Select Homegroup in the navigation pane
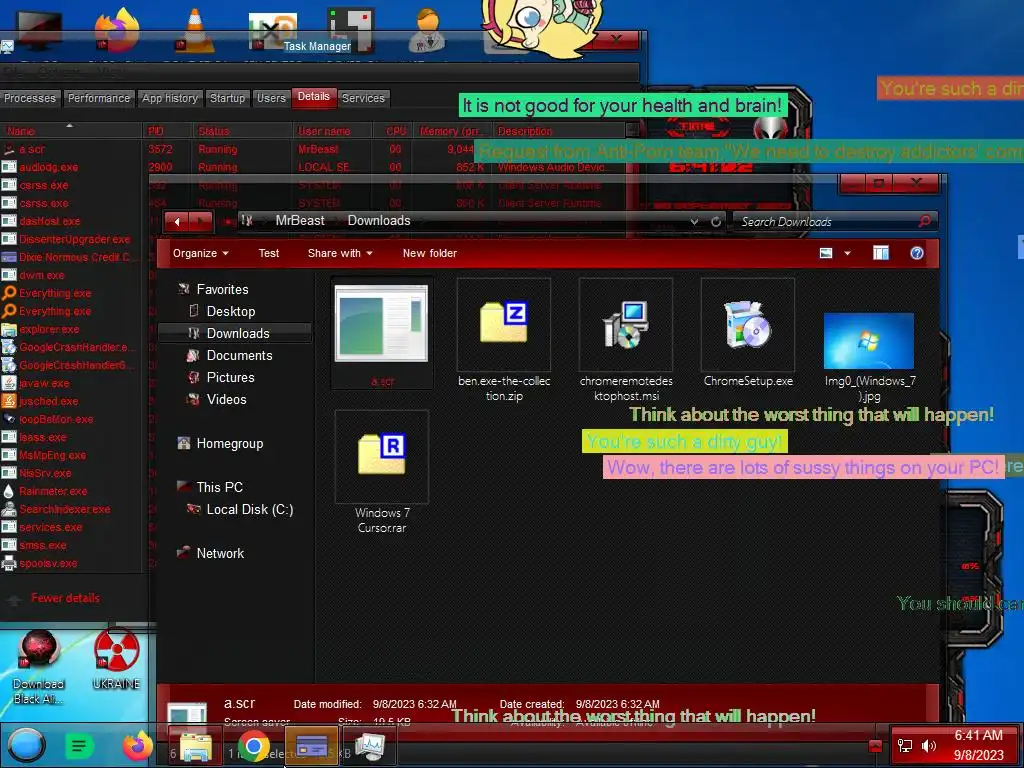The height and width of the screenshot is (768, 1024). tap(229, 443)
